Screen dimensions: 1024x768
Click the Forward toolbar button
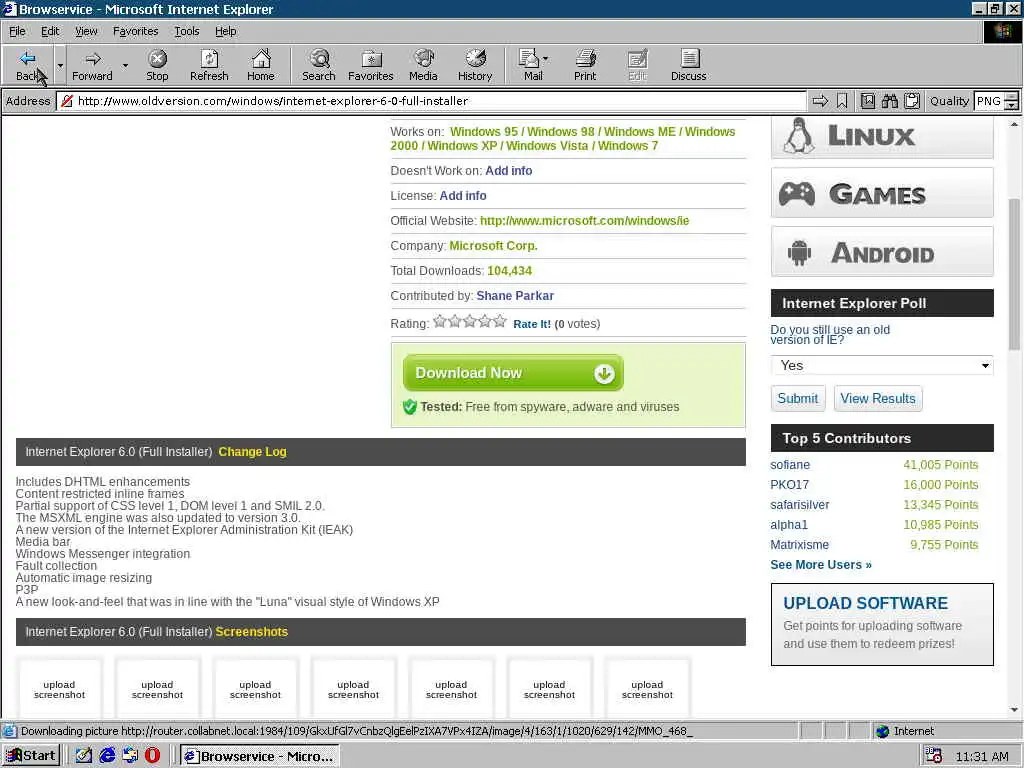92,65
